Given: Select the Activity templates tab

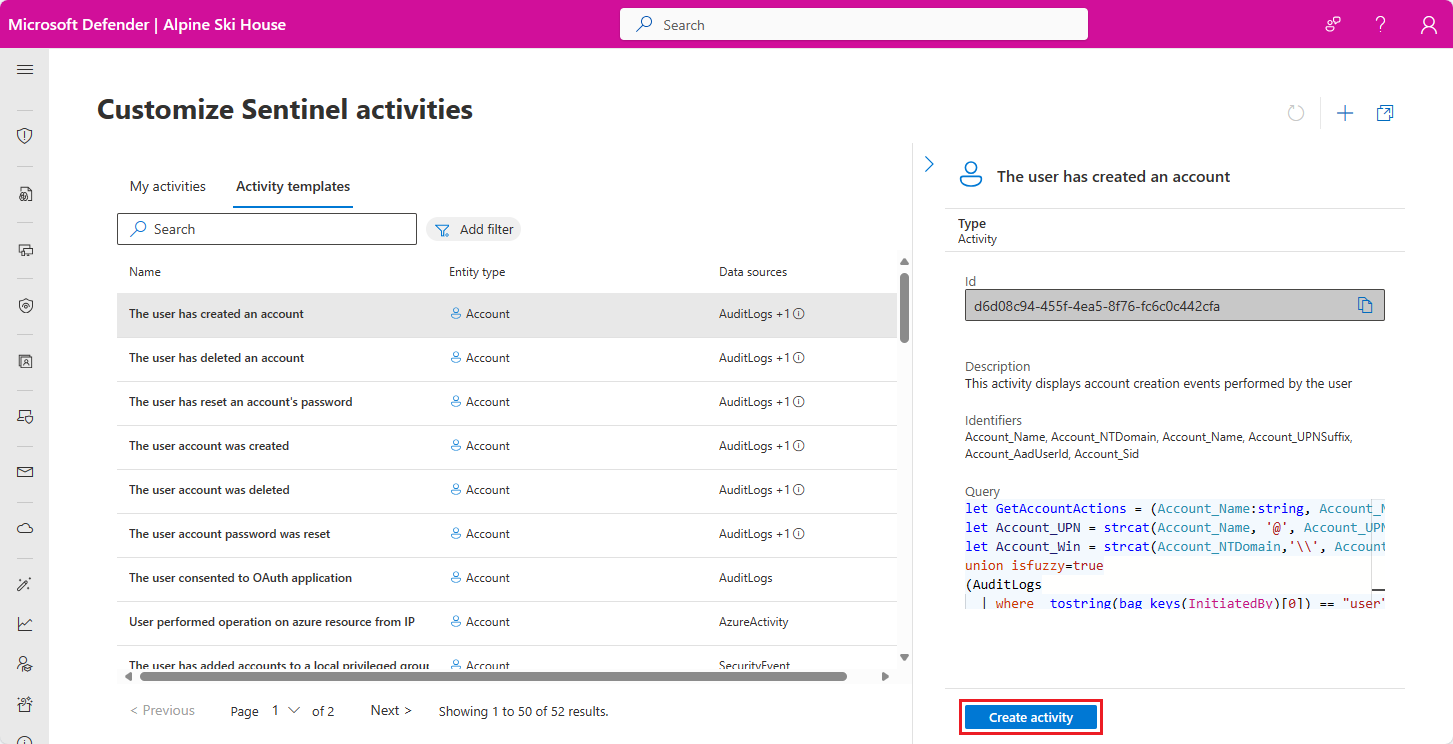Looking at the screenshot, I should pyautogui.click(x=293, y=186).
